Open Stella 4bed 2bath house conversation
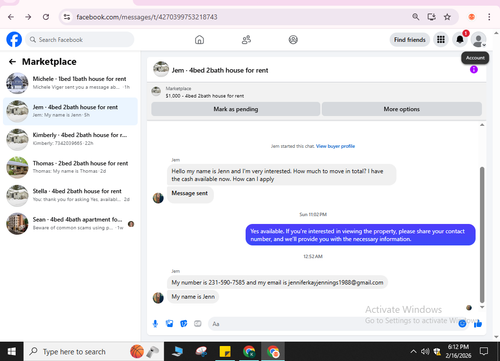Screen dimensions: 500x361 [x=70, y=195]
